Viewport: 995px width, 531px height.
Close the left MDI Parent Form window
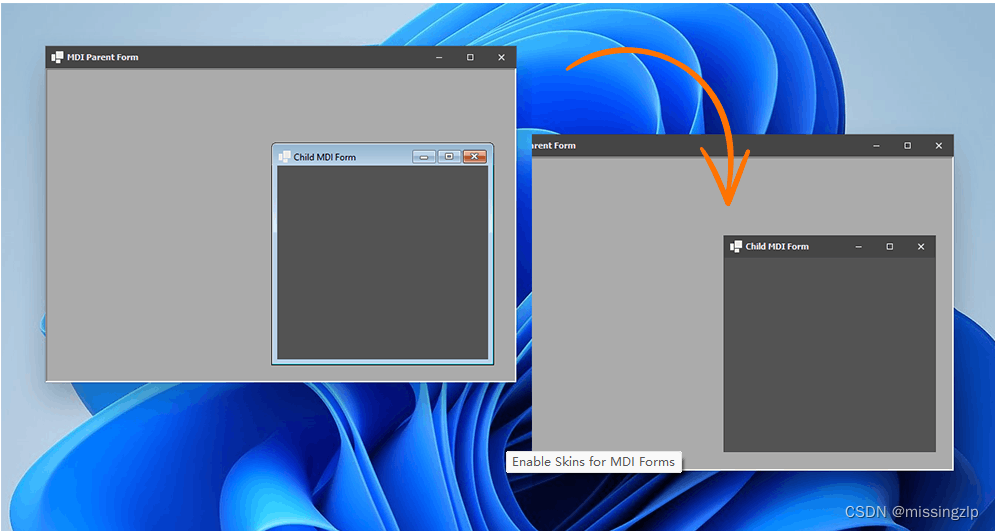[x=501, y=58]
